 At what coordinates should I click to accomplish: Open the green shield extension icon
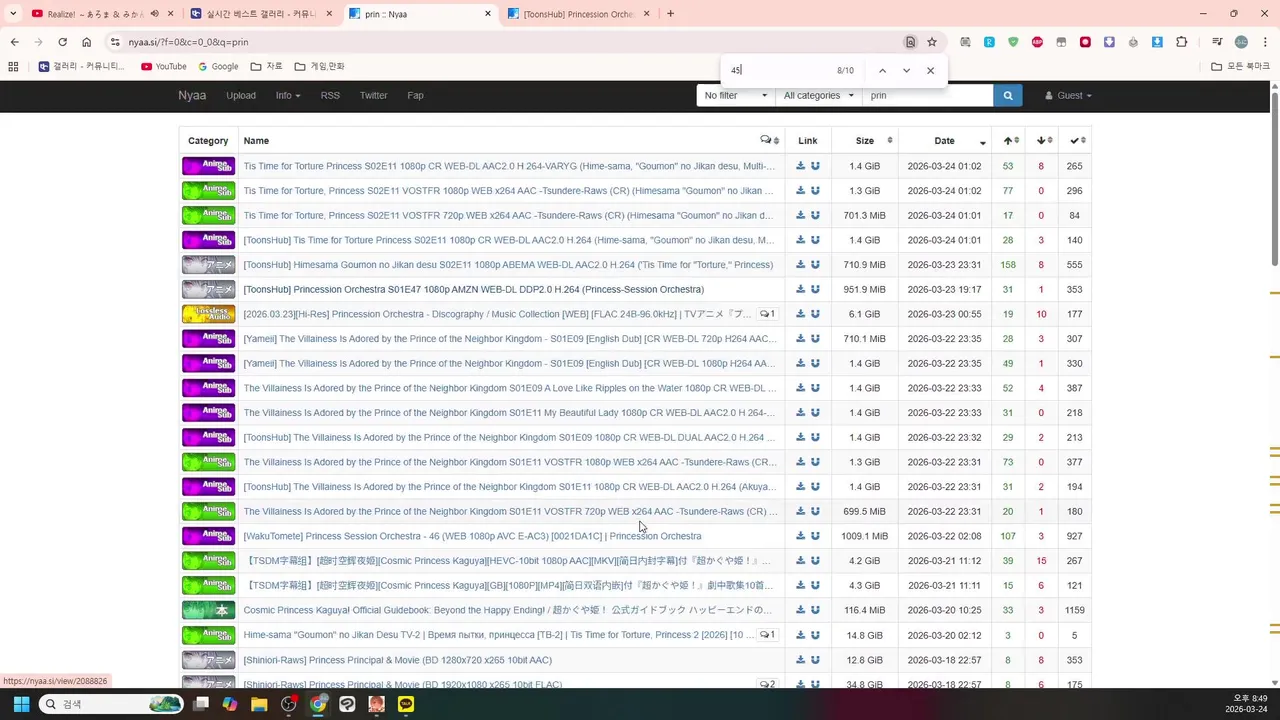point(1013,42)
